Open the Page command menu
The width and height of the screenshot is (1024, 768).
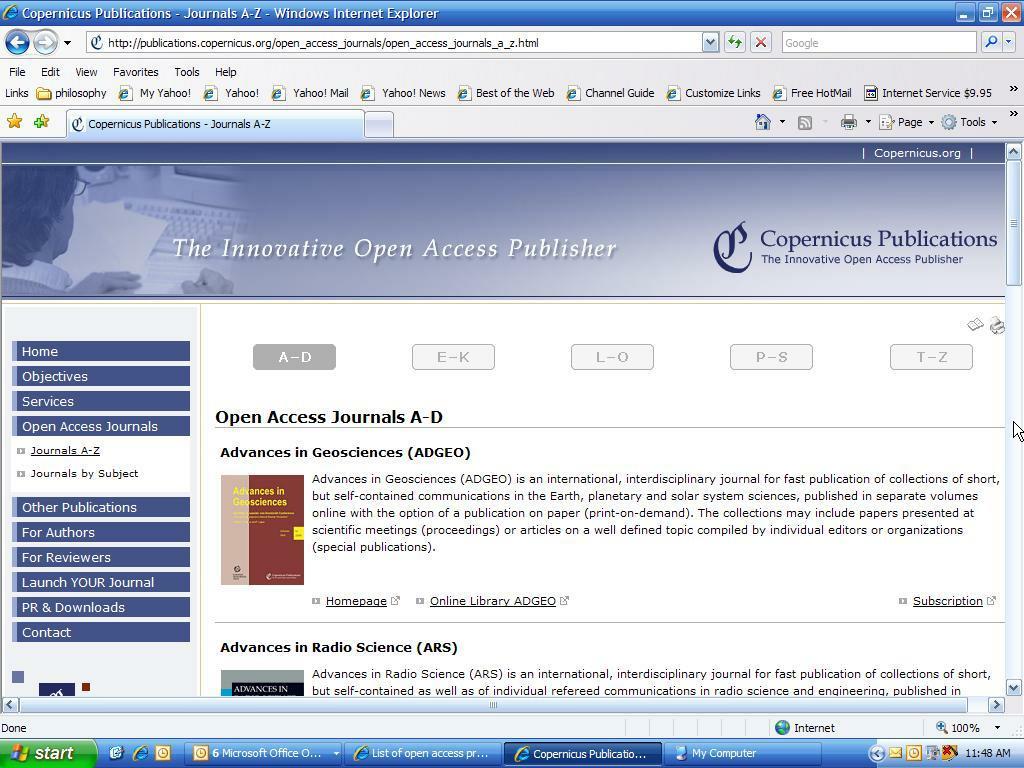pyautogui.click(x=907, y=122)
